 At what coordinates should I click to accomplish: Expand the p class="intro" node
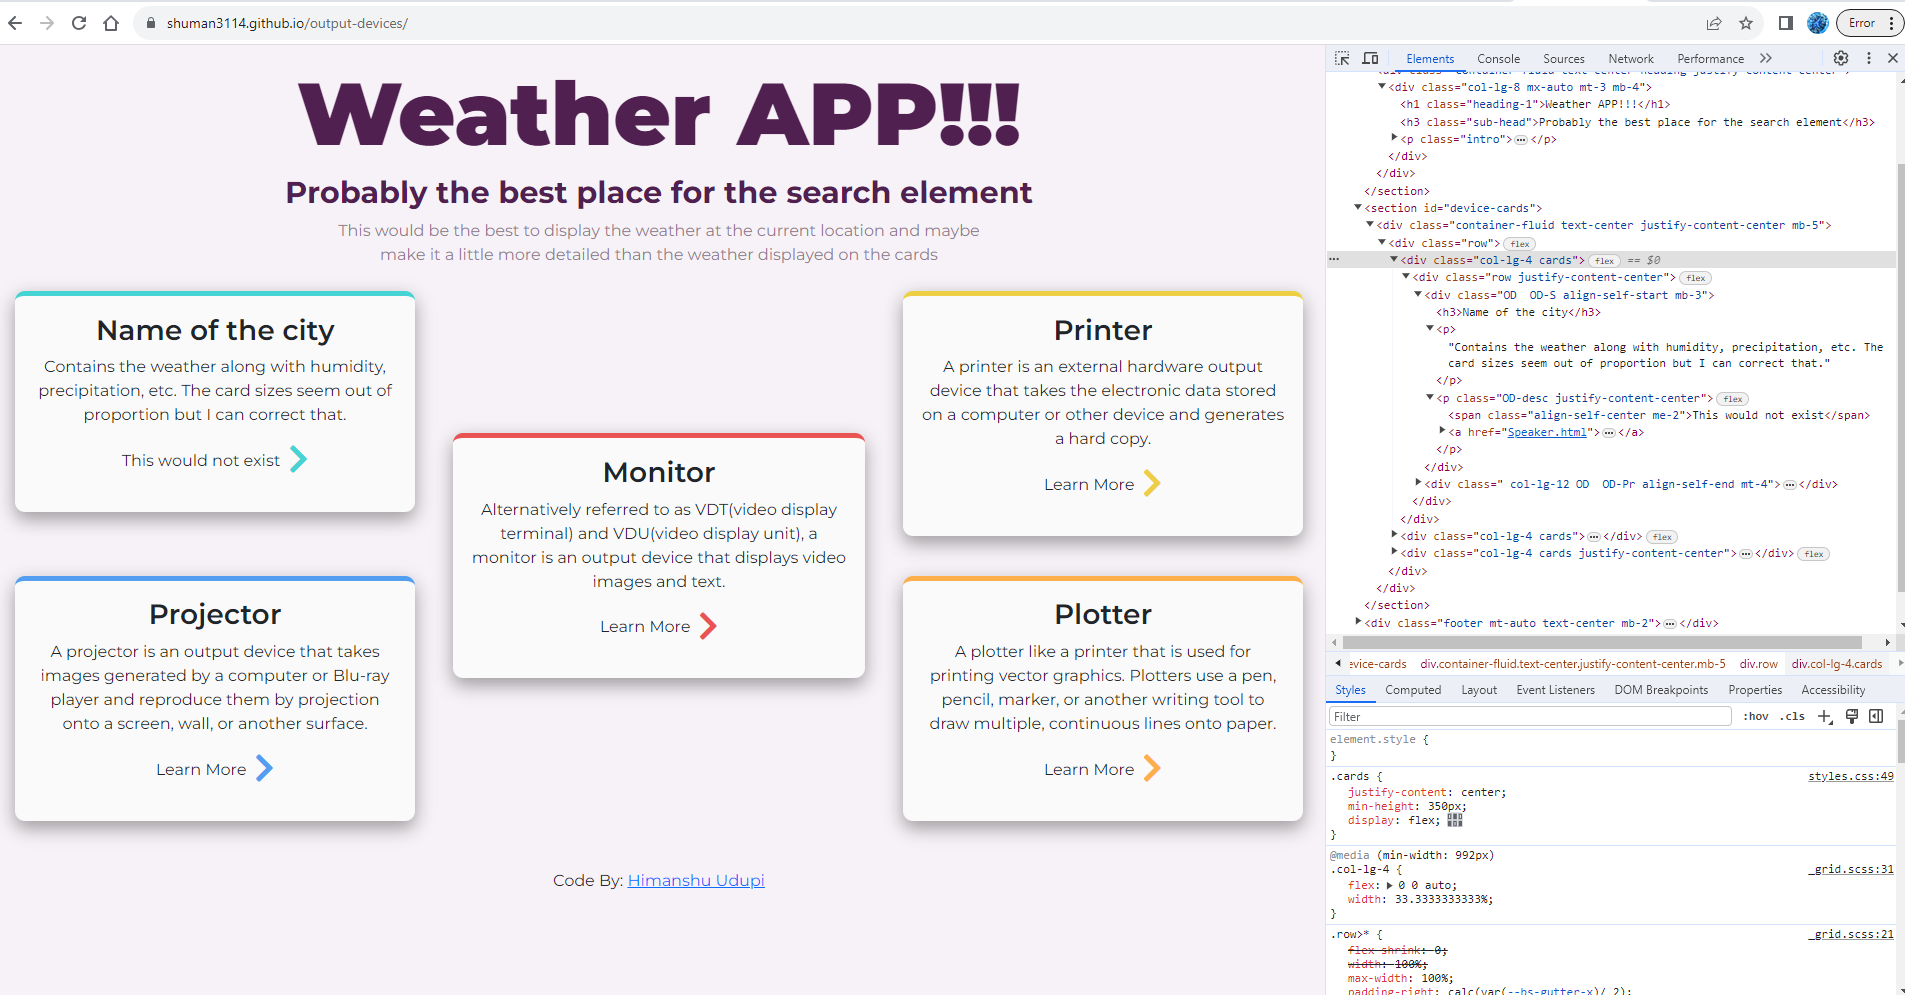1394,138
